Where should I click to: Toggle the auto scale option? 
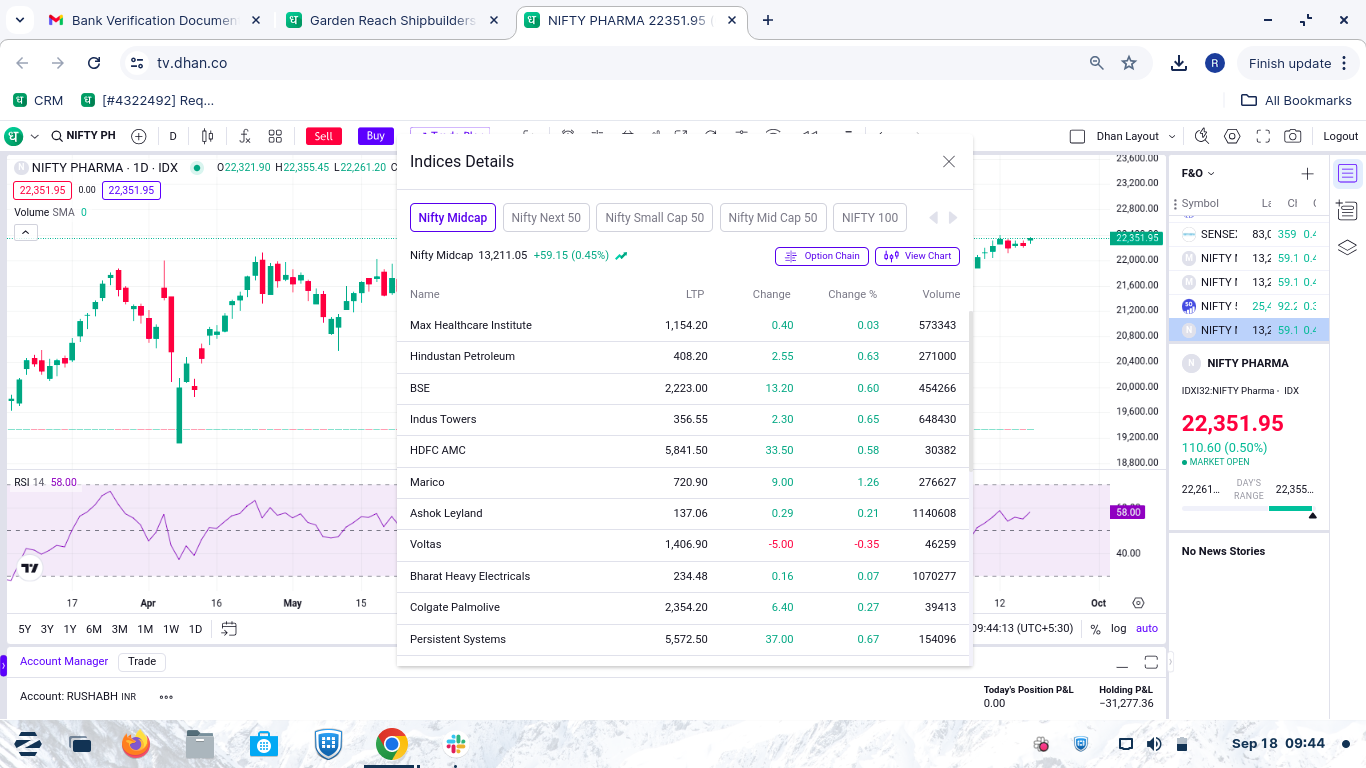pos(1147,629)
